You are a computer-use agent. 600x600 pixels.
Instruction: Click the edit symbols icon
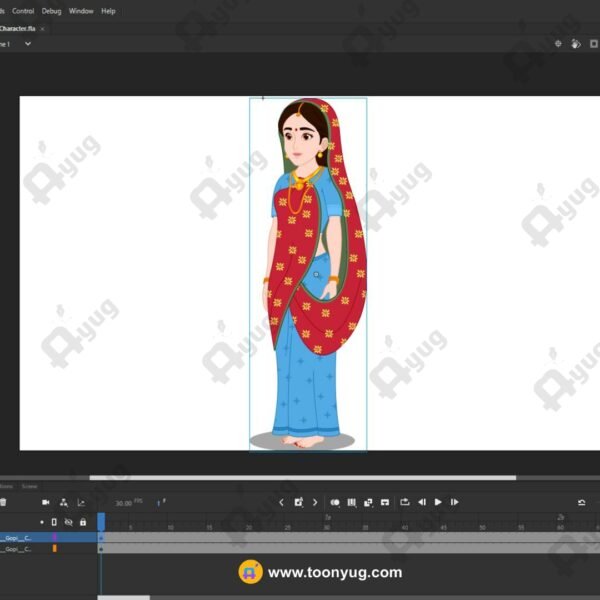pos(576,44)
